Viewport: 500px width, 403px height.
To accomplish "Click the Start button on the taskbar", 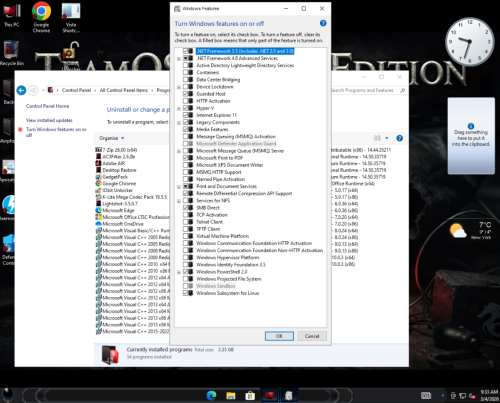I will [7, 395].
